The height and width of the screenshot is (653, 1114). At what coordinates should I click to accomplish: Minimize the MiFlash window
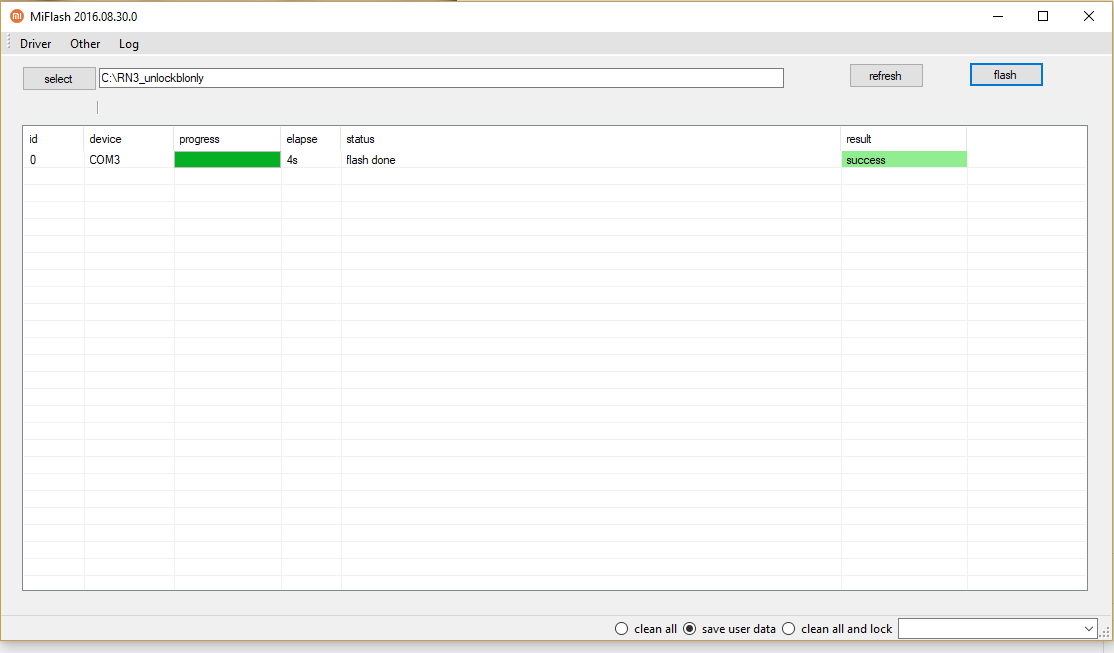coord(998,16)
